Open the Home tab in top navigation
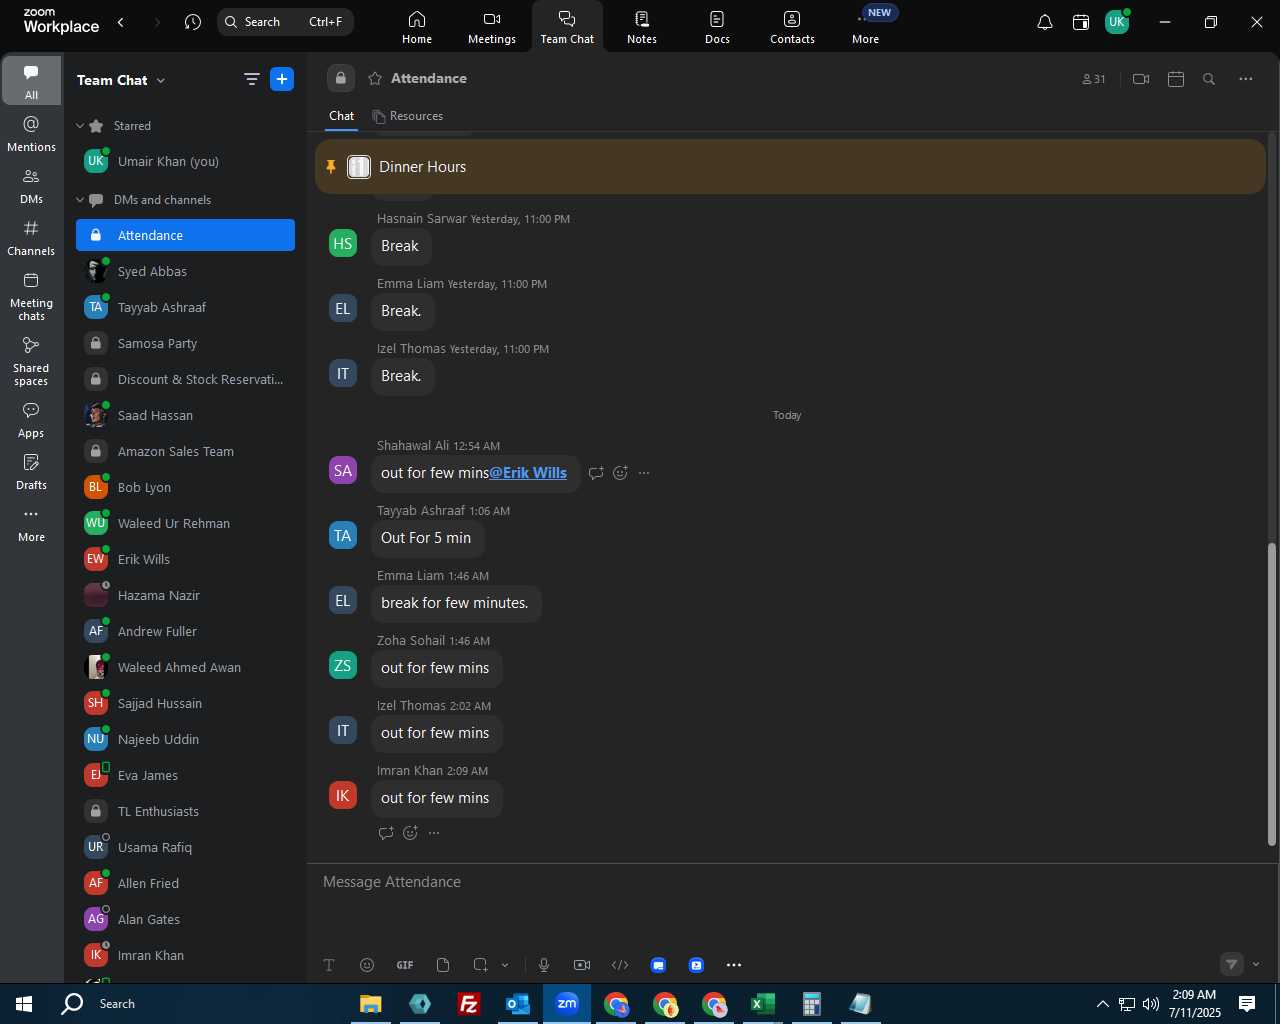Image resolution: width=1280 pixels, height=1024 pixels. [x=417, y=27]
